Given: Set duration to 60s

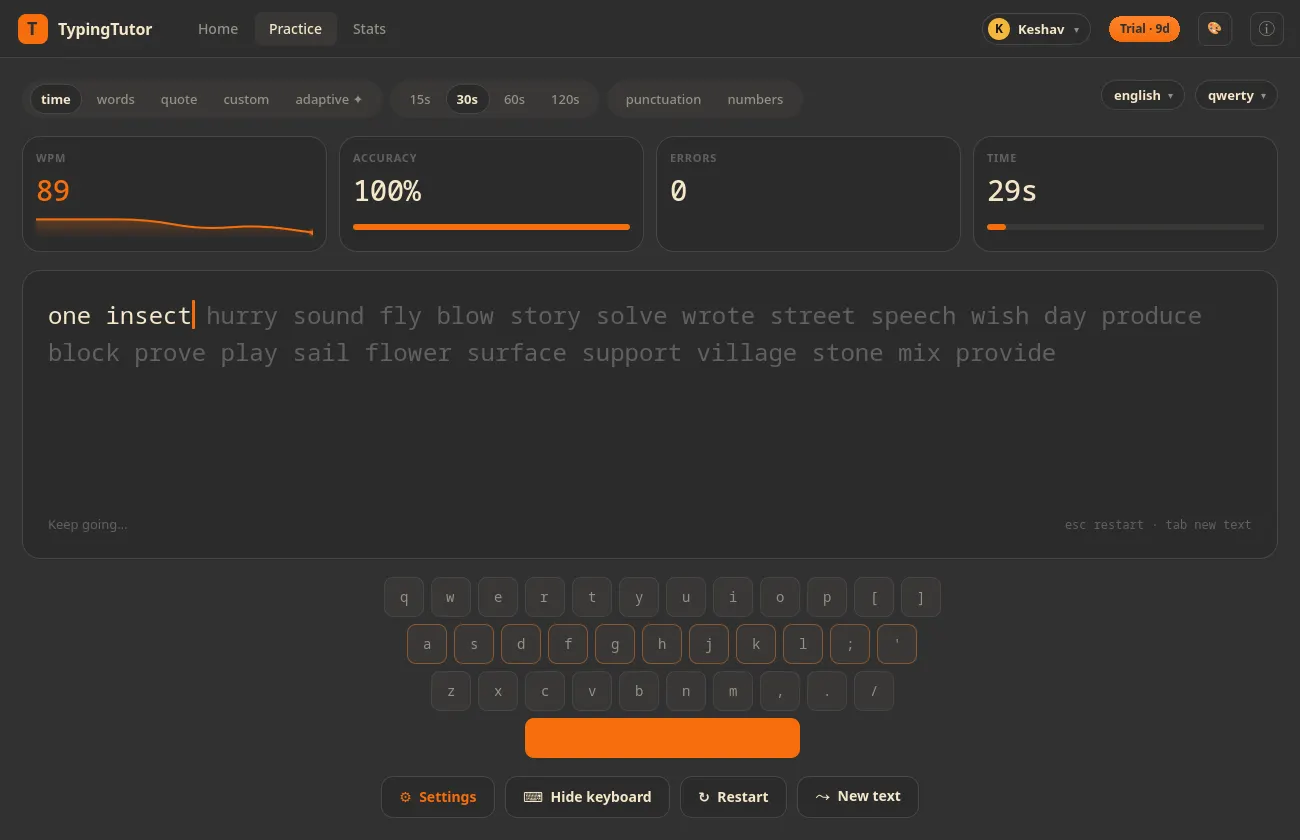Looking at the screenshot, I should 514,99.
